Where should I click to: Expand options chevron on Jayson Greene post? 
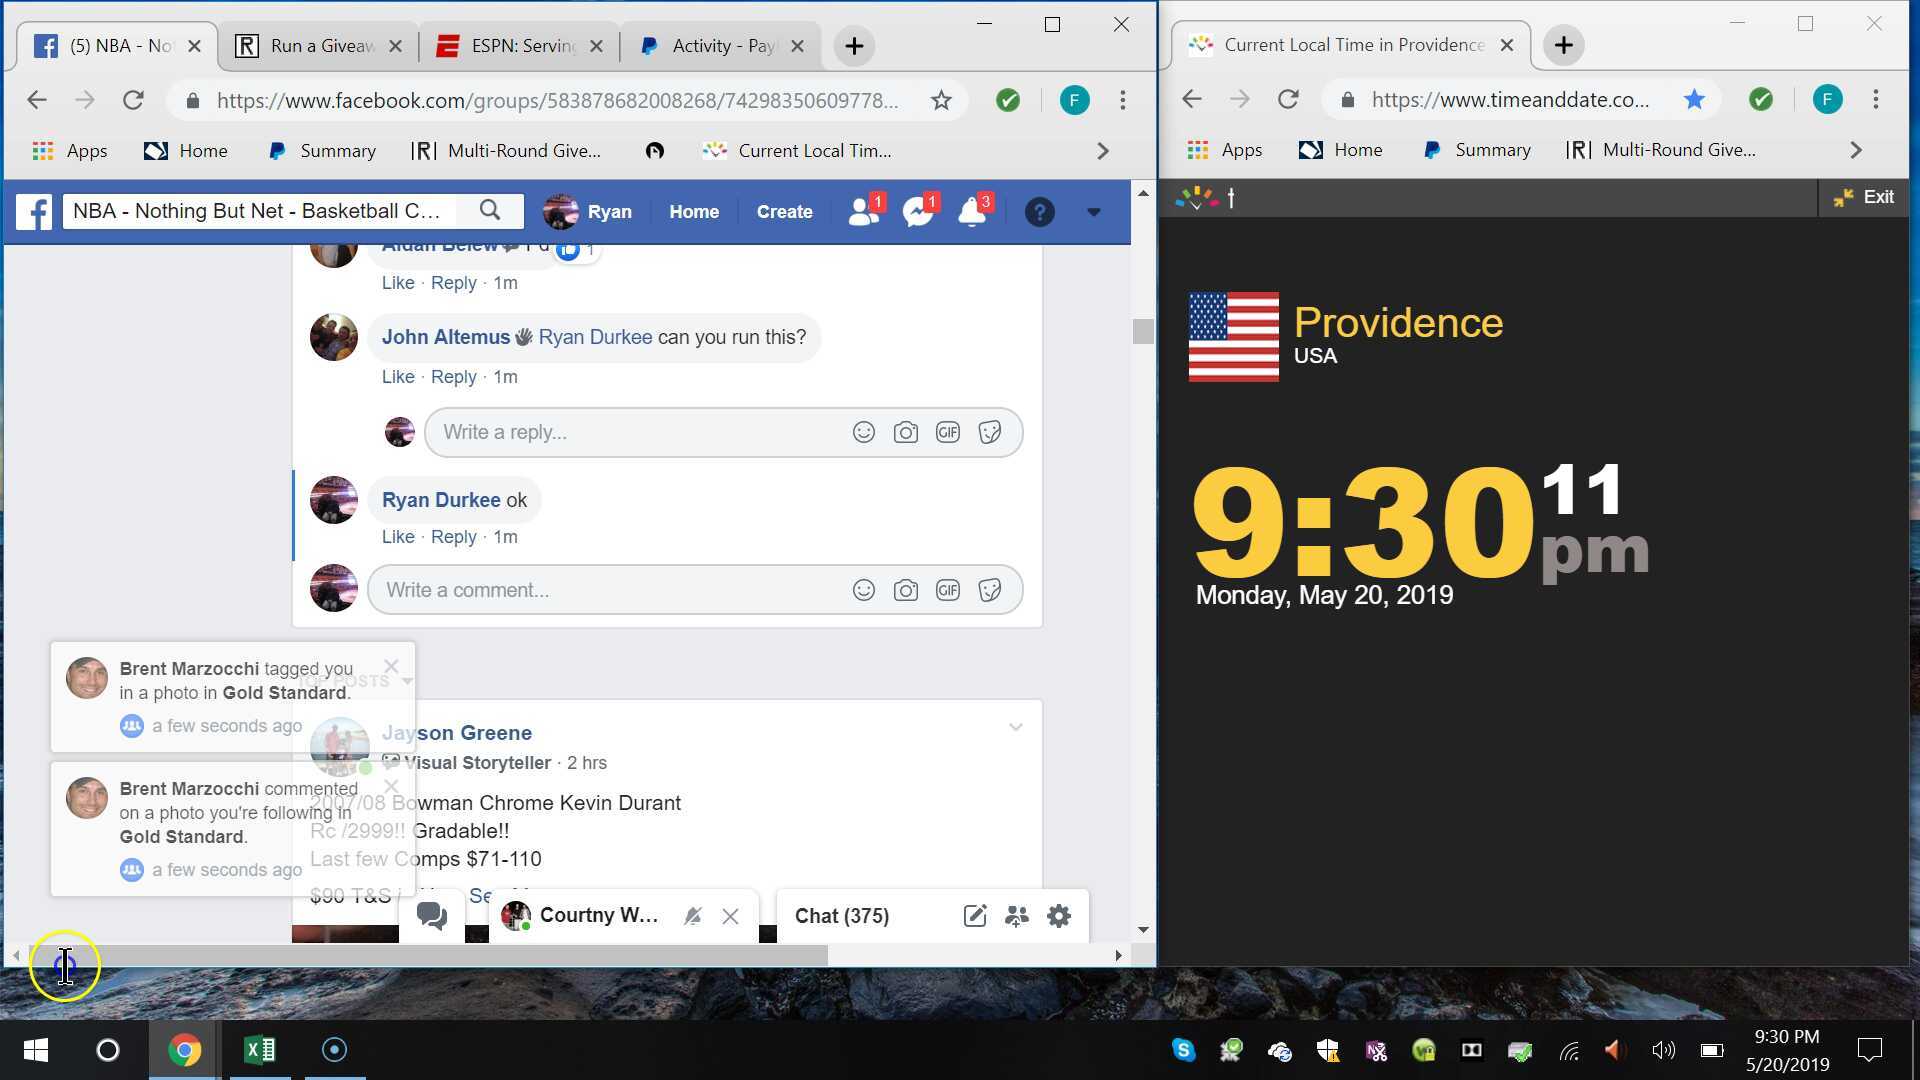tap(1015, 727)
